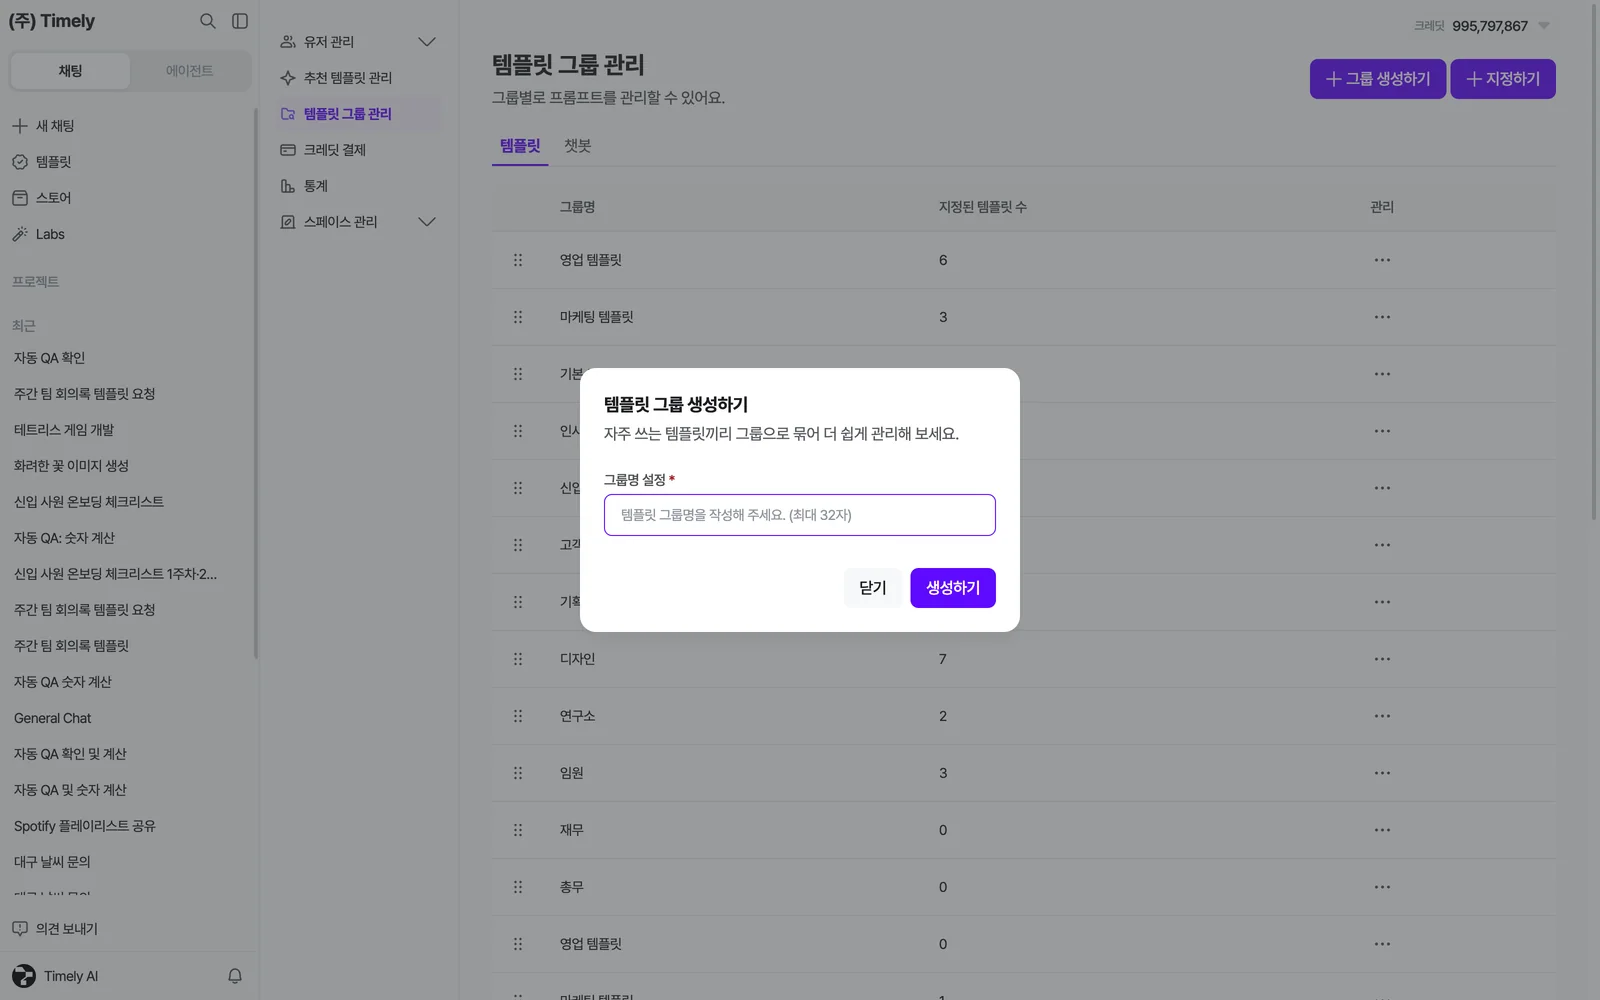This screenshot has height=1000, width=1600.
Task: Grab the drag handle of 총무 row
Action: [x=518, y=887]
